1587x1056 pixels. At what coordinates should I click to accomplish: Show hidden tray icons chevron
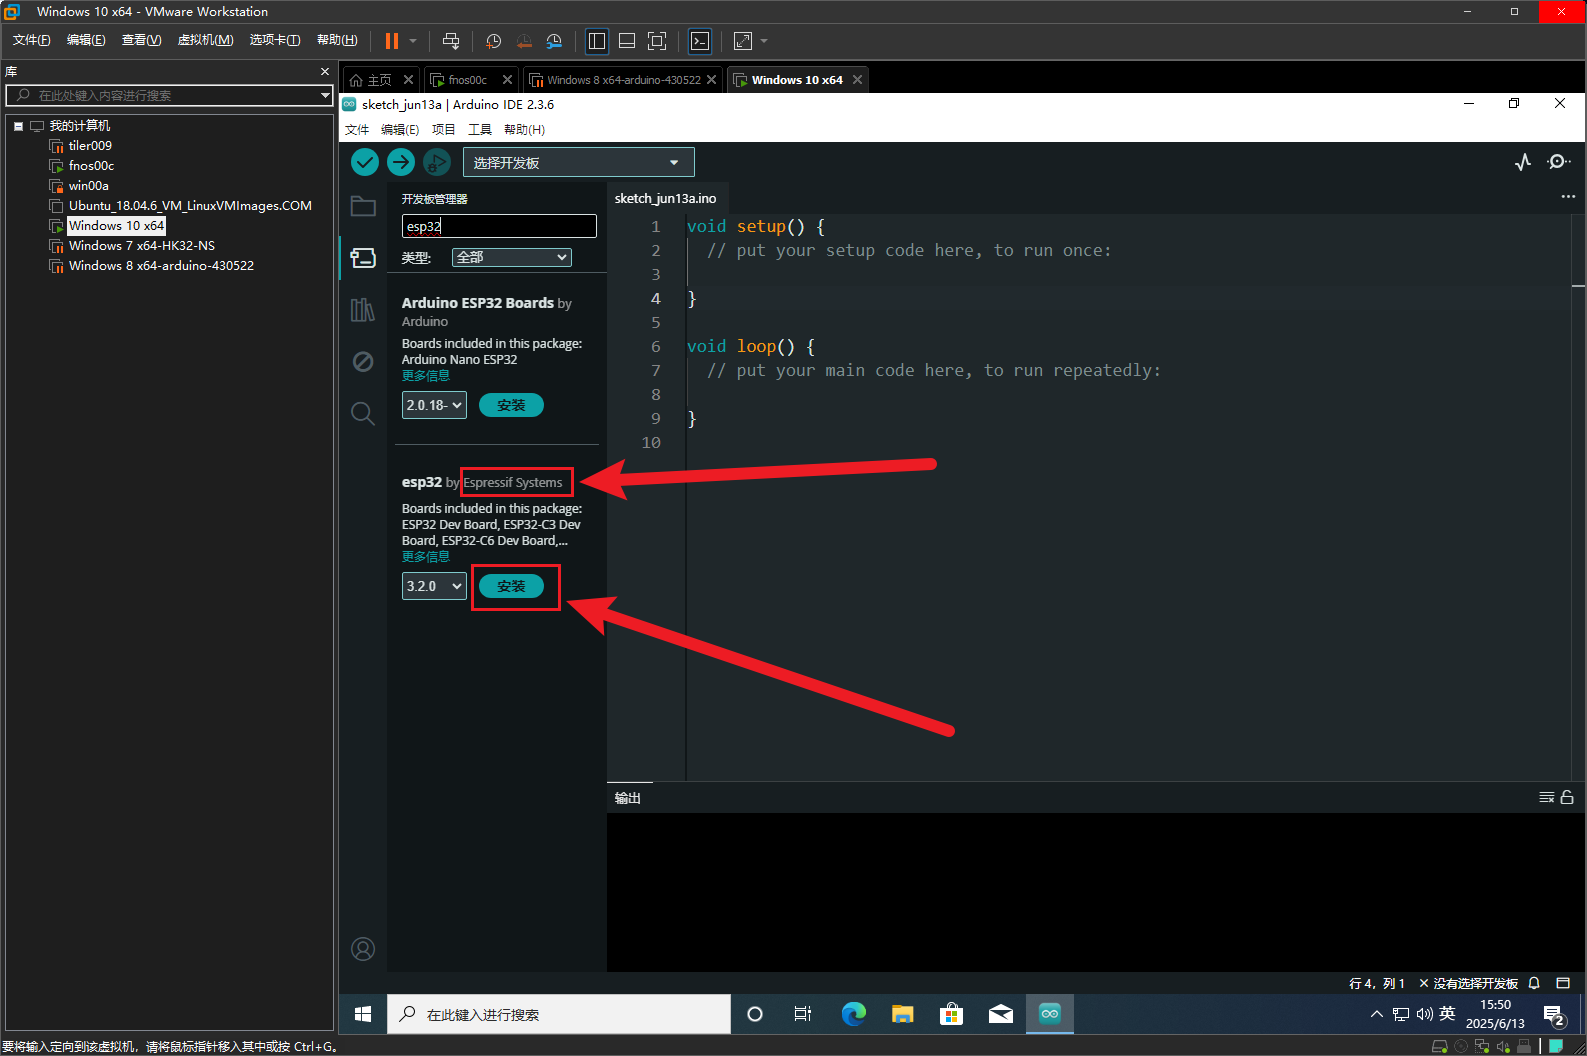(x=1377, y=1014)
